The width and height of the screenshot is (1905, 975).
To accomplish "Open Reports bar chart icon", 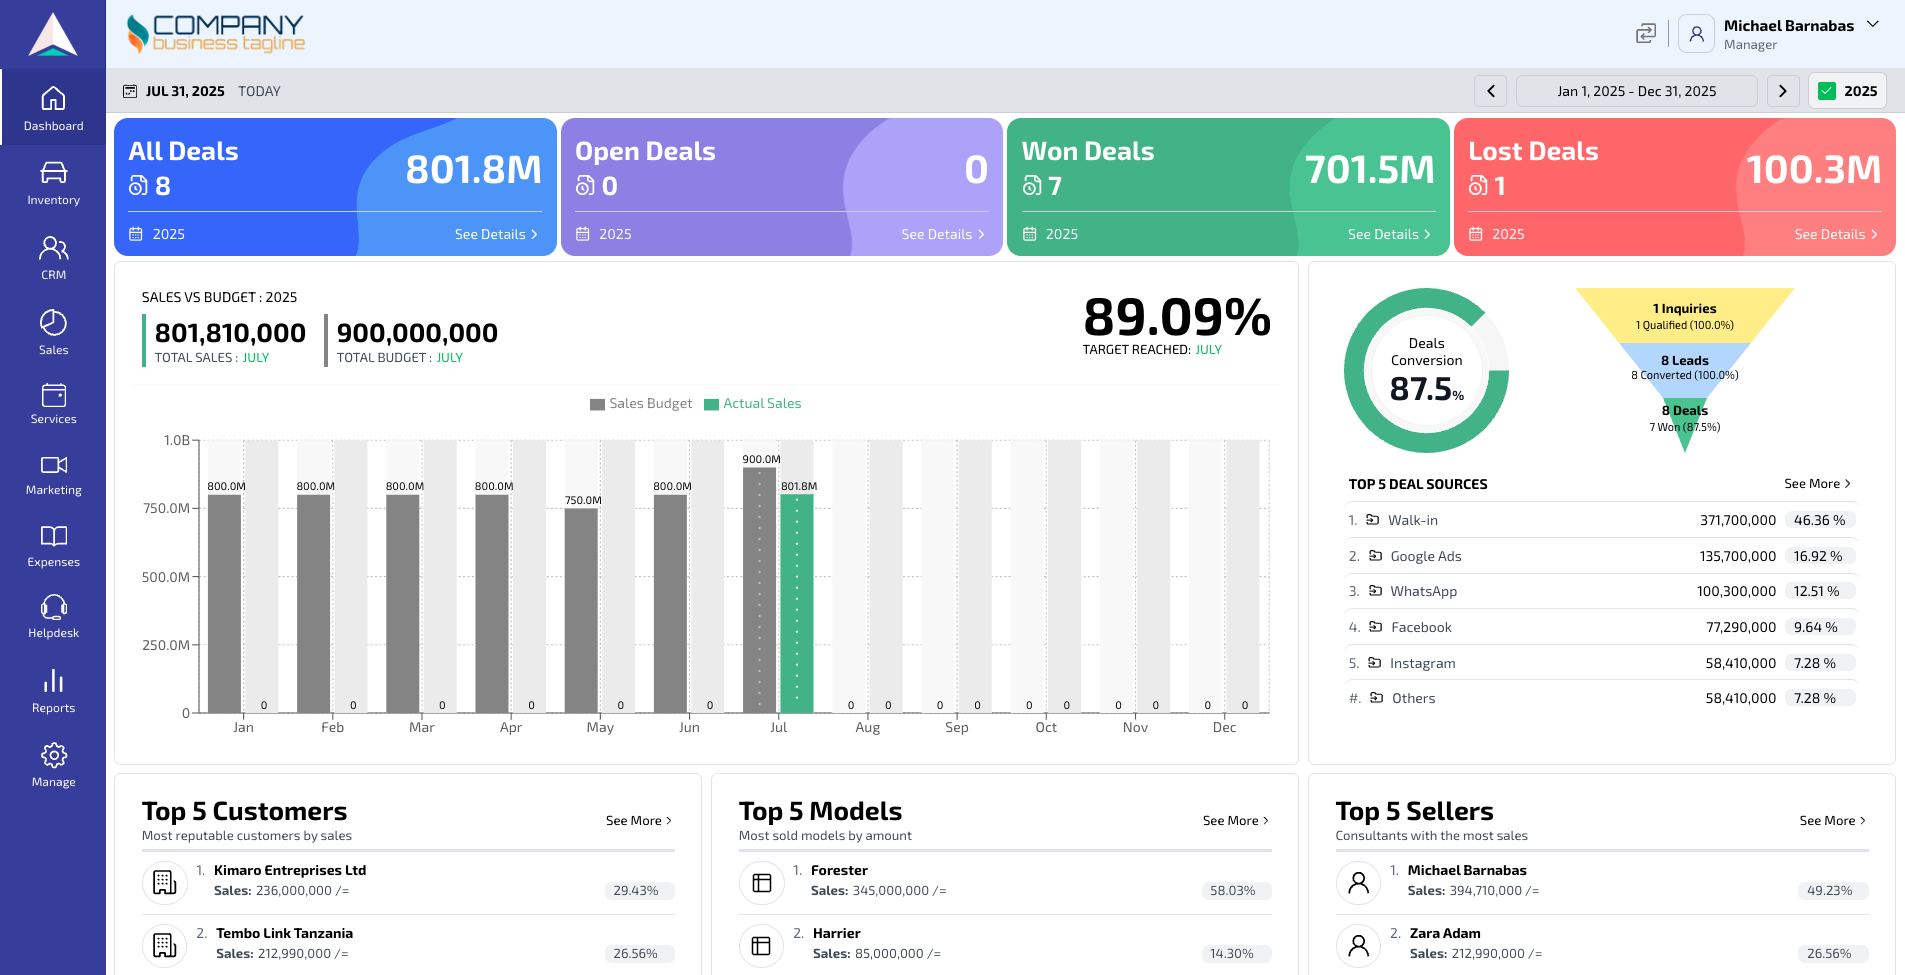I will click(x=53, y=682).
